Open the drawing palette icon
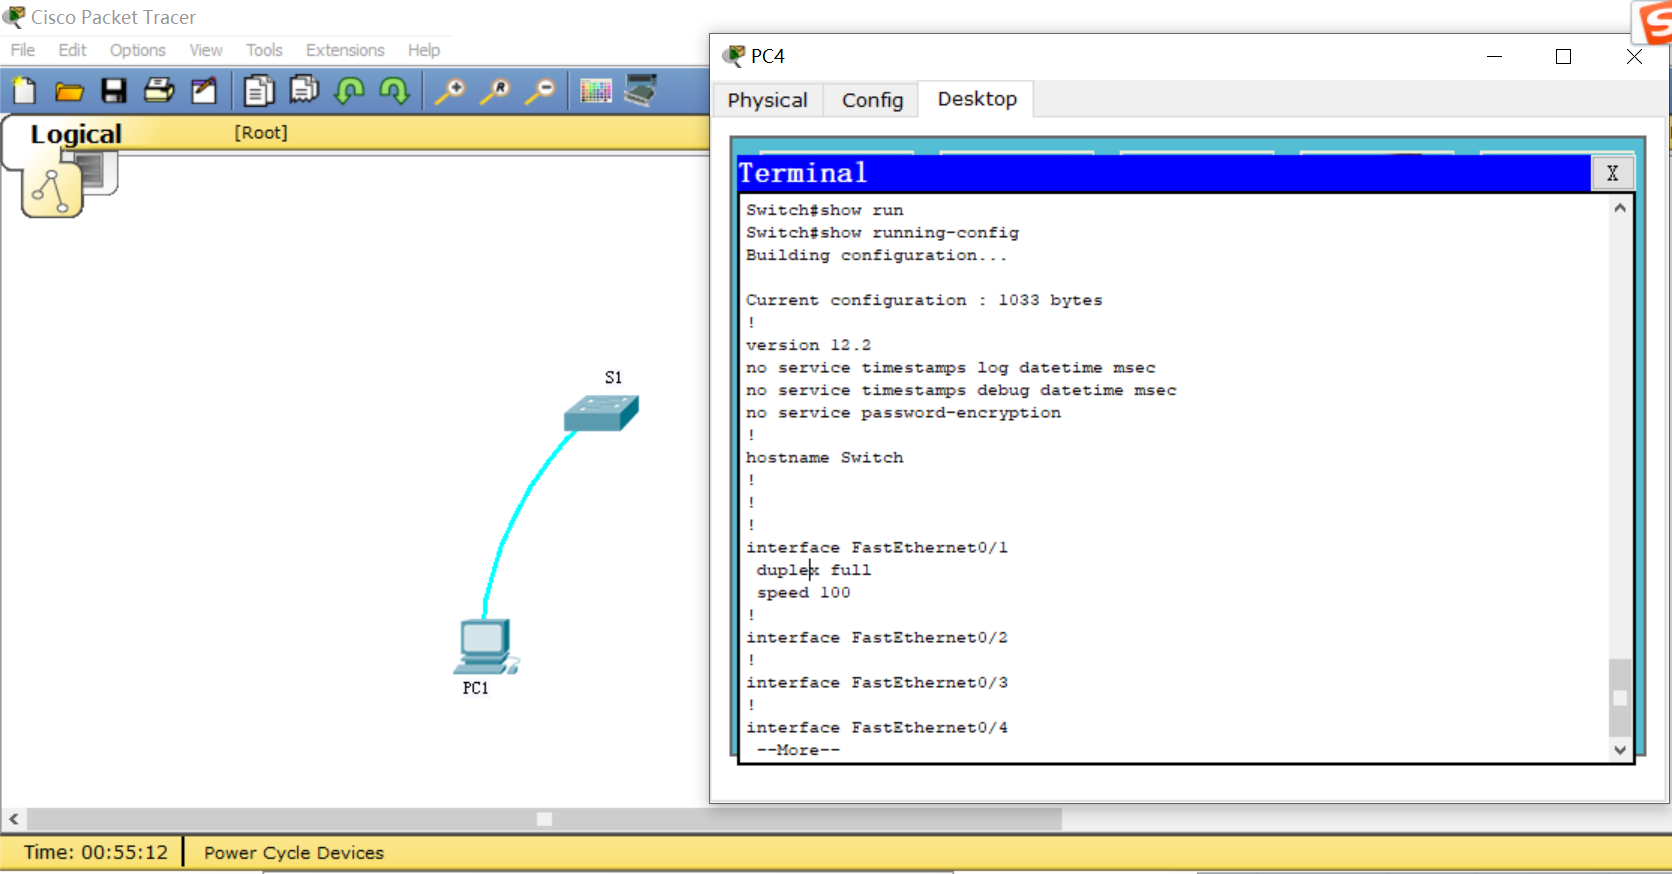The image size is (1672, 874). coord(596,91)
